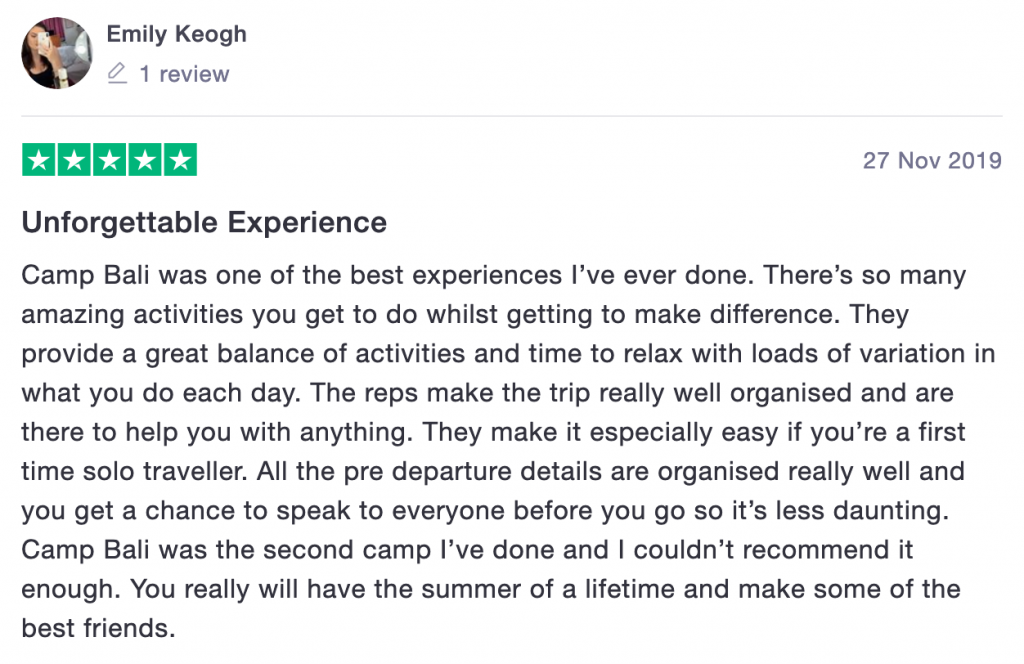The image size is (1024, 664).
Task: Click the second green rating star
Action: point(74,160)
